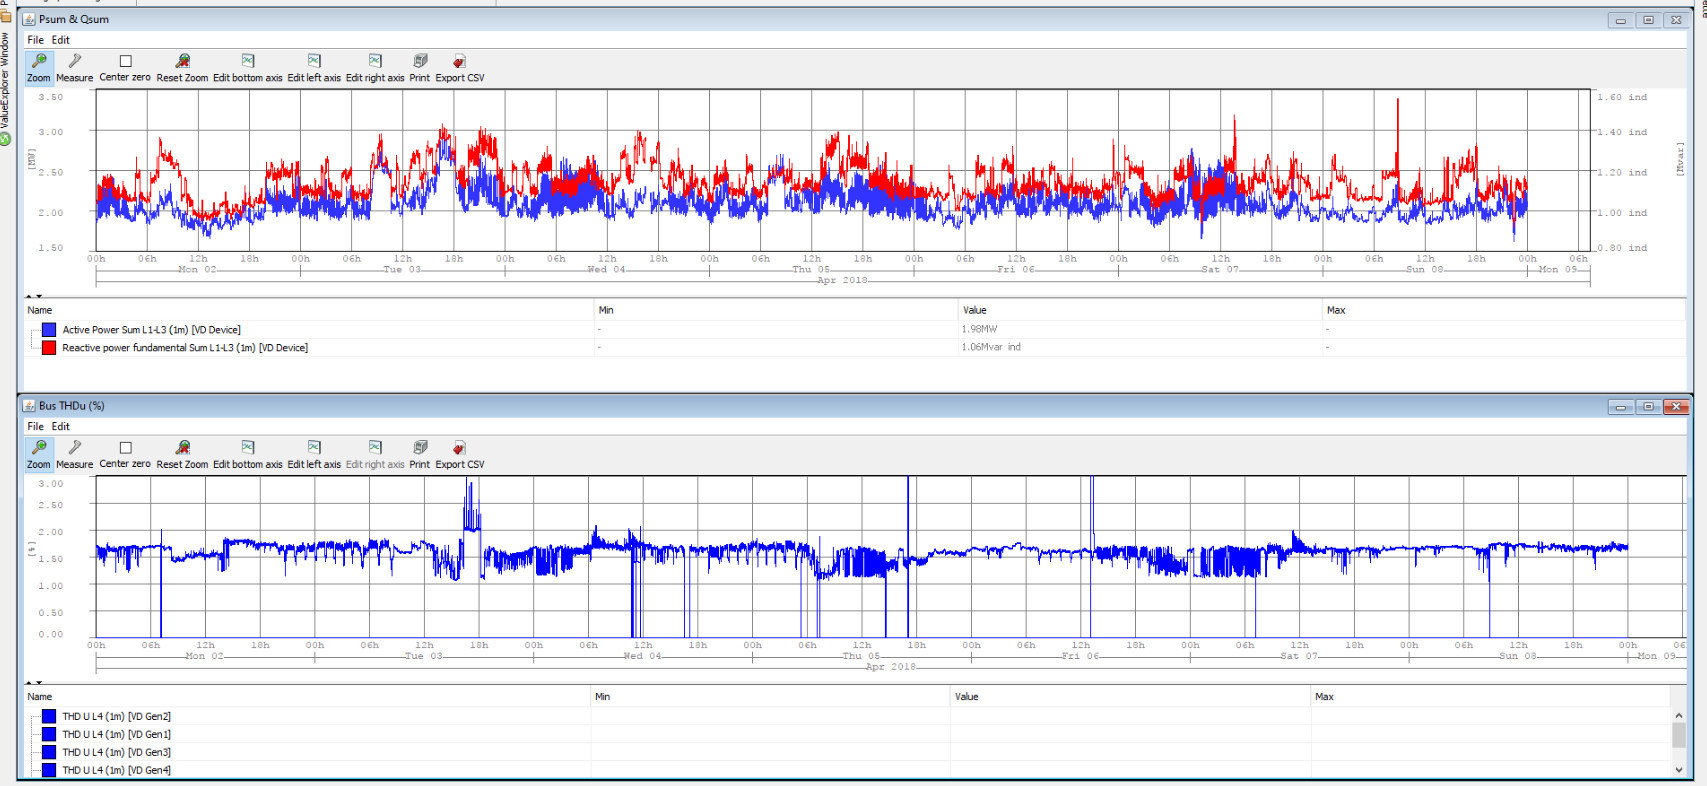Click Name column header in Psum & Qsum legend

tap(308, 310)
